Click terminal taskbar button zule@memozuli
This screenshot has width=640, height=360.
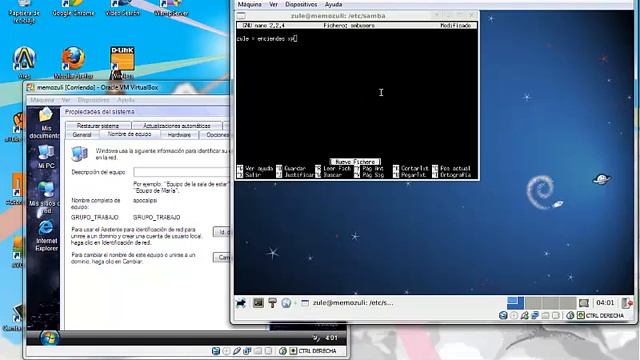point(347,303)
